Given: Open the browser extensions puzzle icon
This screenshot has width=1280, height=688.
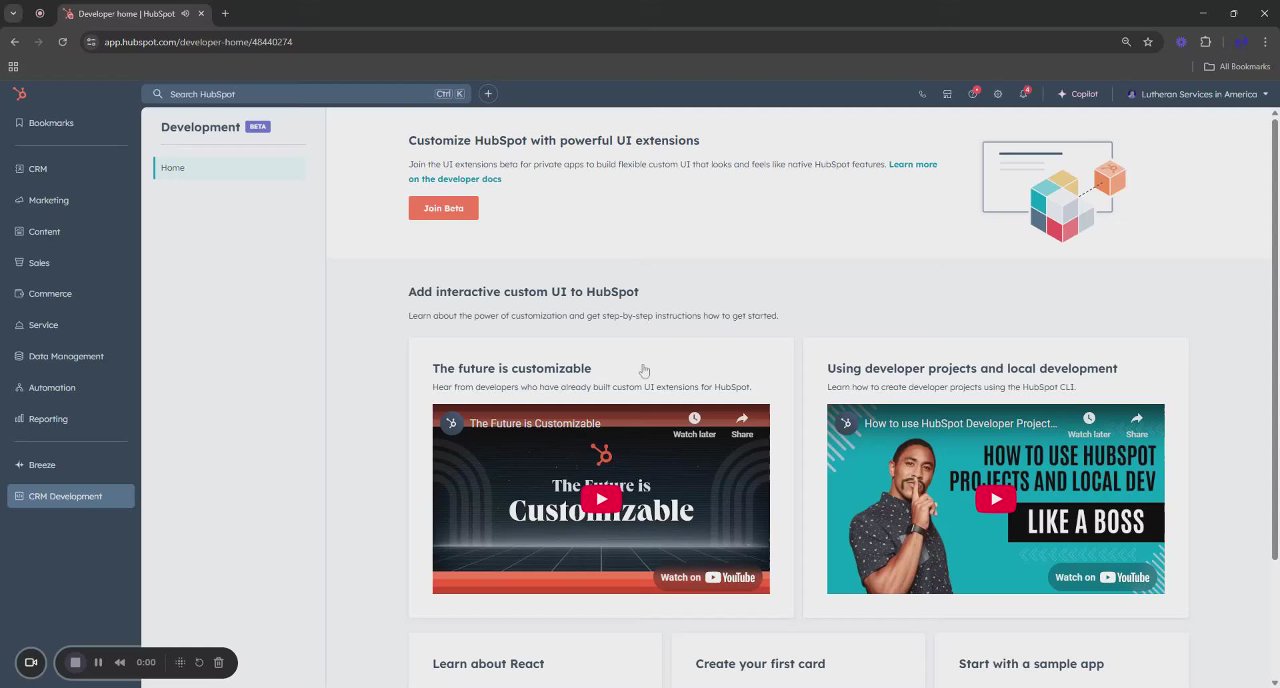Looking at the screenshot, I should (1205, 42).
